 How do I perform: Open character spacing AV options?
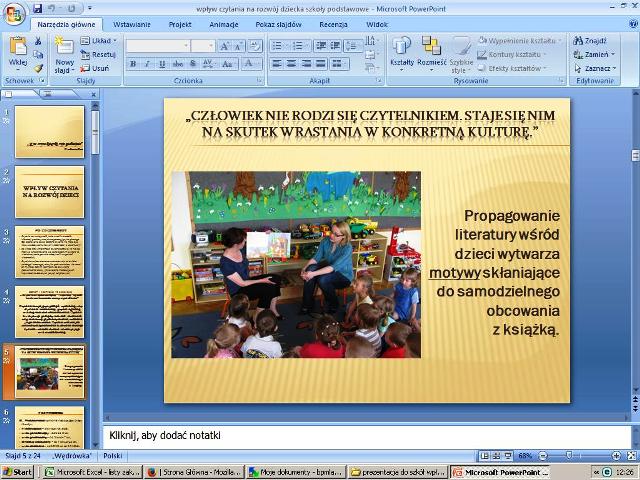208,64
